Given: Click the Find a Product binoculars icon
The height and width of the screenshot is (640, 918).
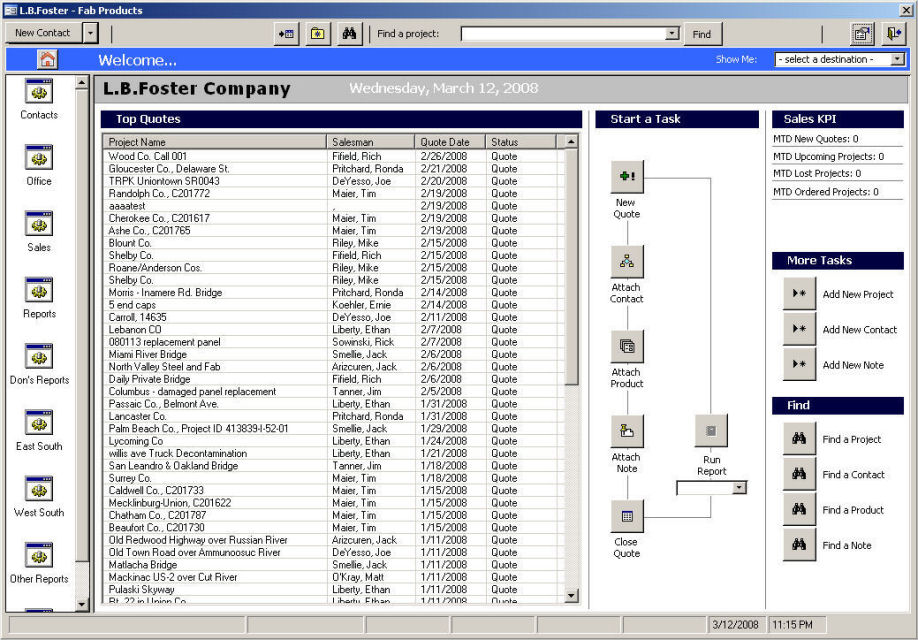Looking at the screenshot, I should (799, 509).
